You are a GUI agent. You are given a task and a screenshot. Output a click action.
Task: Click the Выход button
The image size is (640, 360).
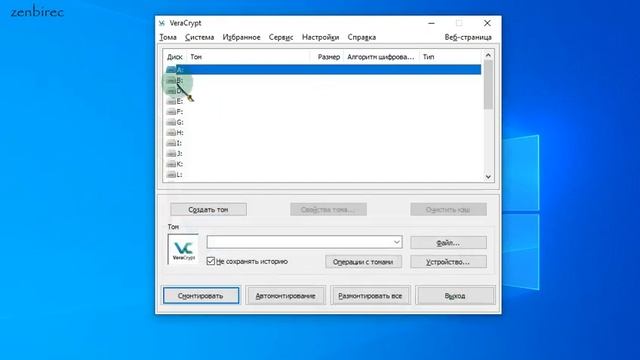pos(455,296)
